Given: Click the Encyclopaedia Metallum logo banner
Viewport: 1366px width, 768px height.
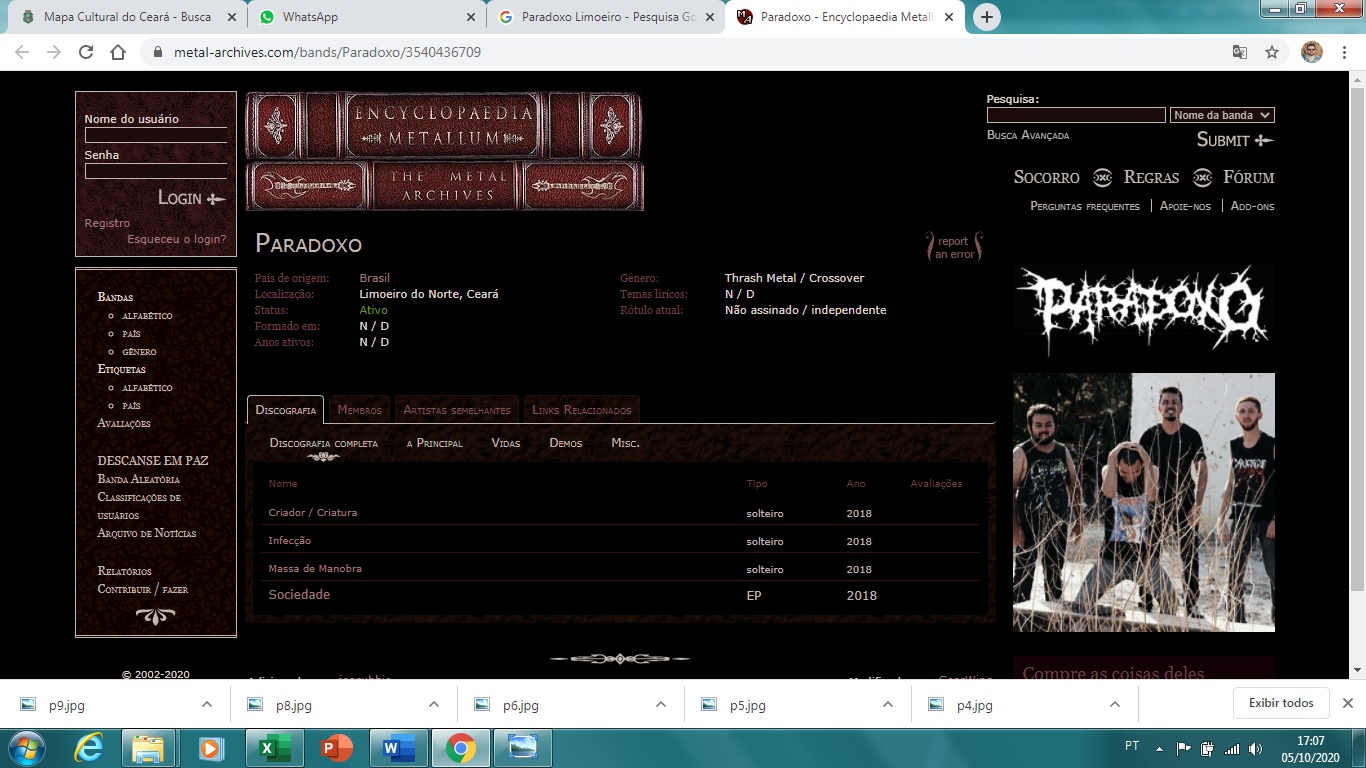Looking at the screenshot, I should [x=444, y=151].
